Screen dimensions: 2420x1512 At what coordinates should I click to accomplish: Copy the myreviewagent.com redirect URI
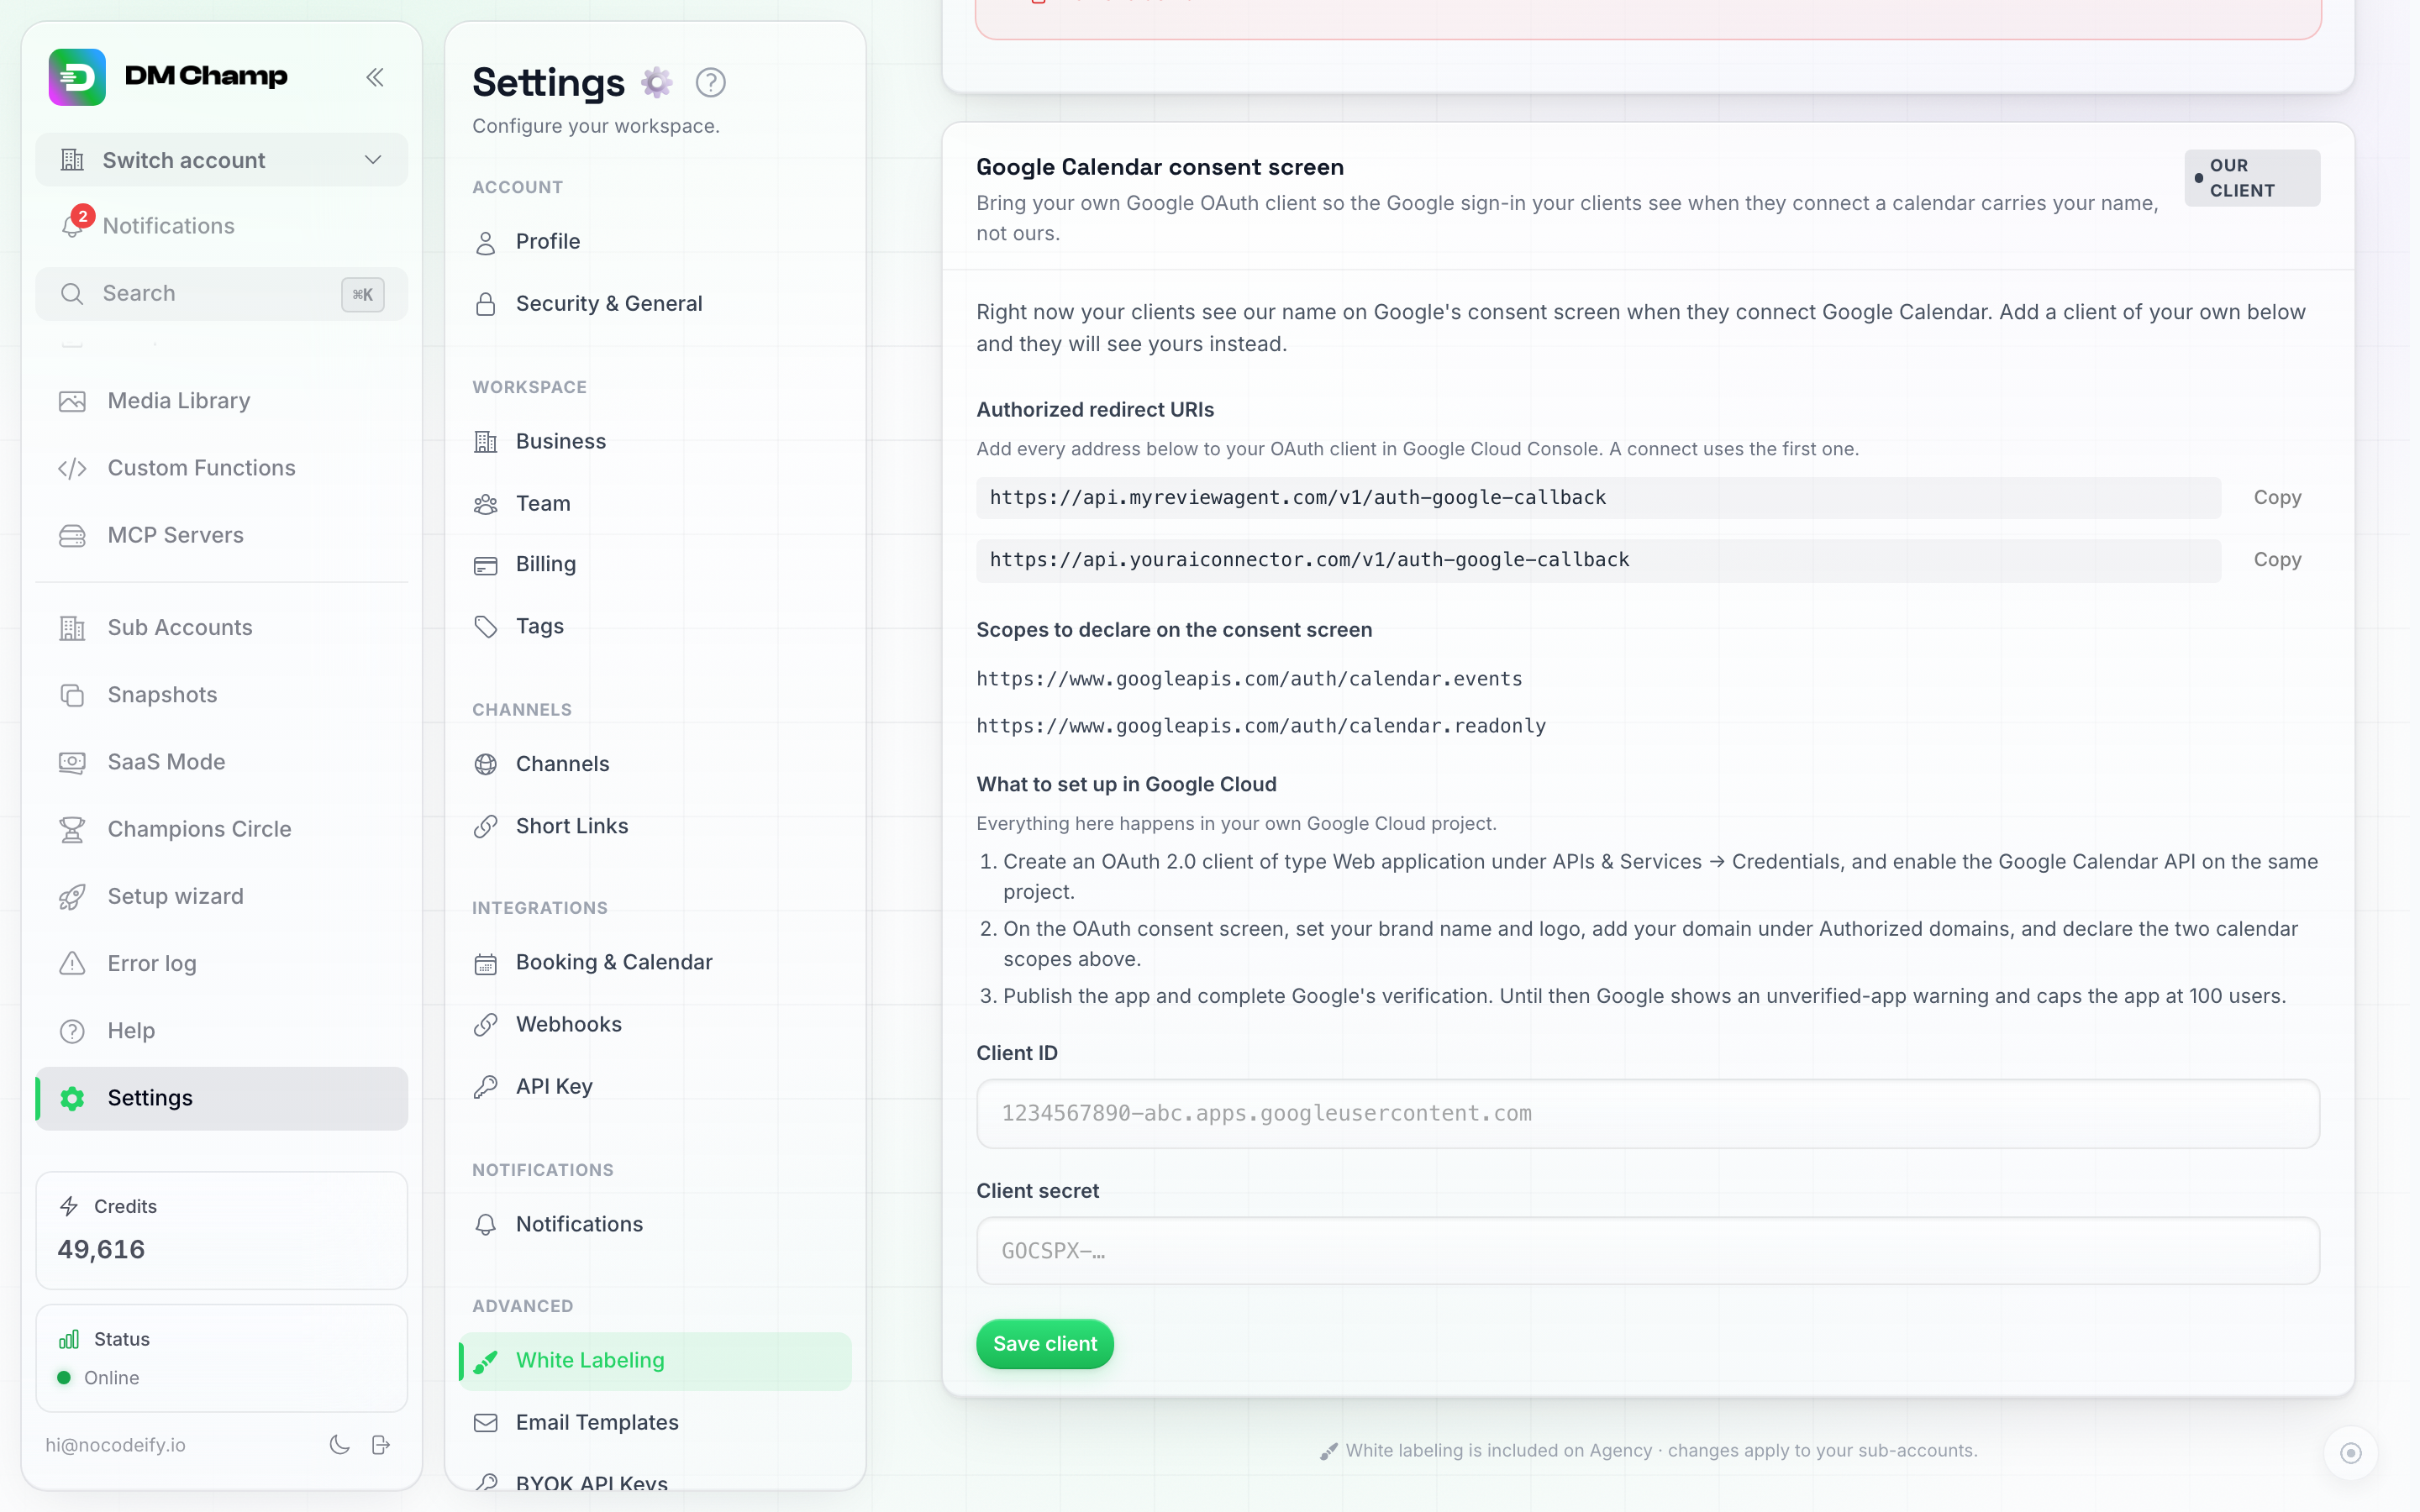pos(2277,498)
